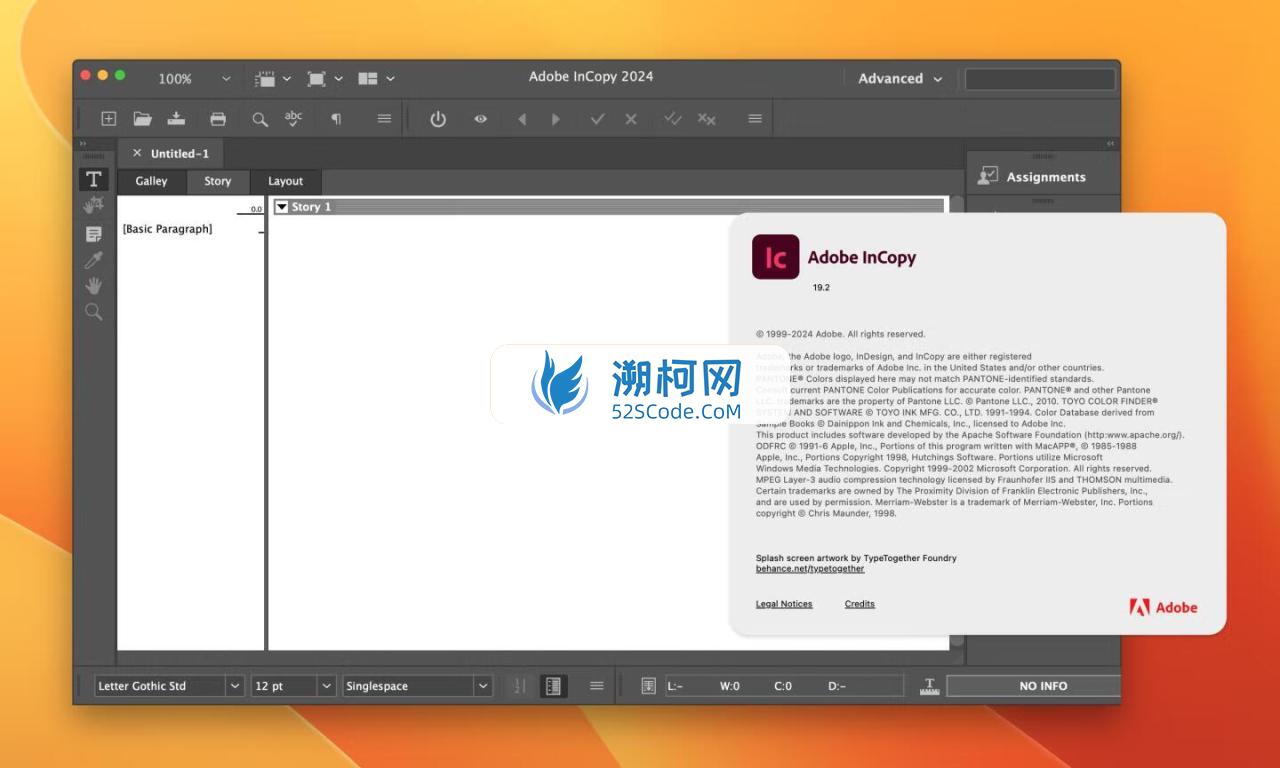
Task: Click the search field in title bar
Action: click(x=1040, y=79)
